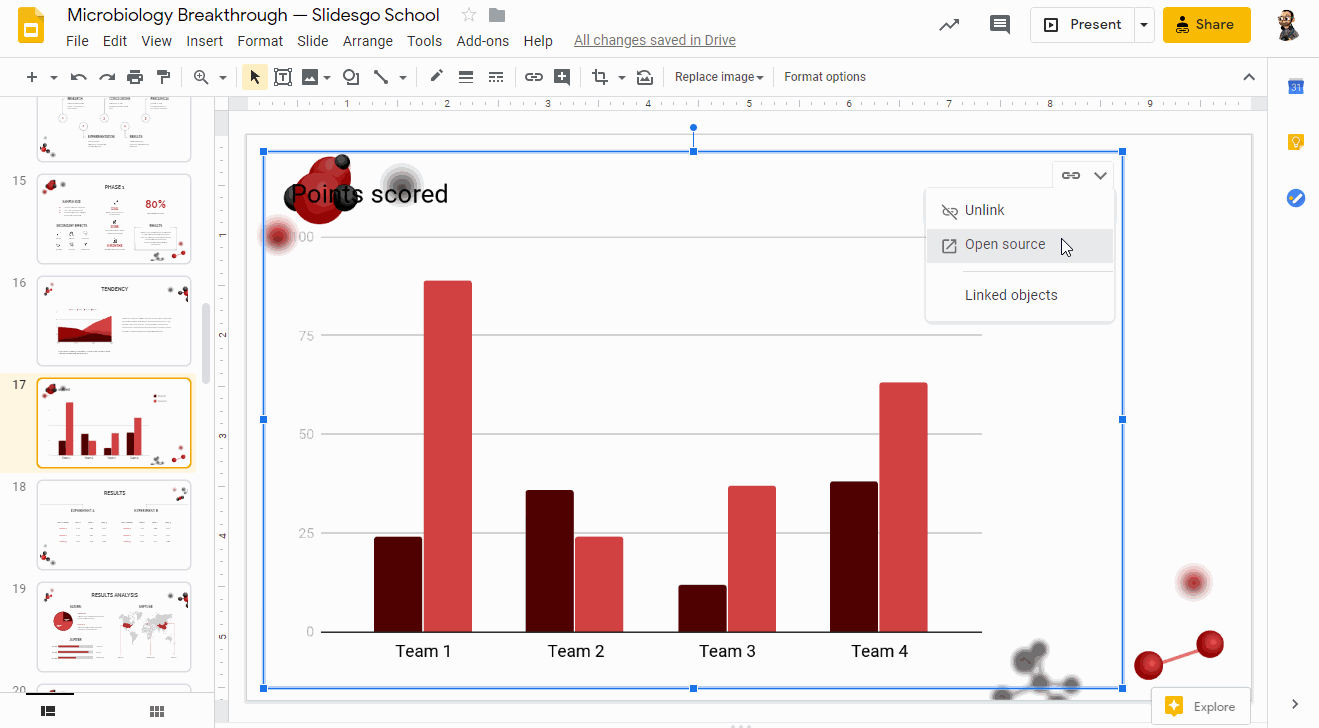Print the presentation

click(135, 77)
